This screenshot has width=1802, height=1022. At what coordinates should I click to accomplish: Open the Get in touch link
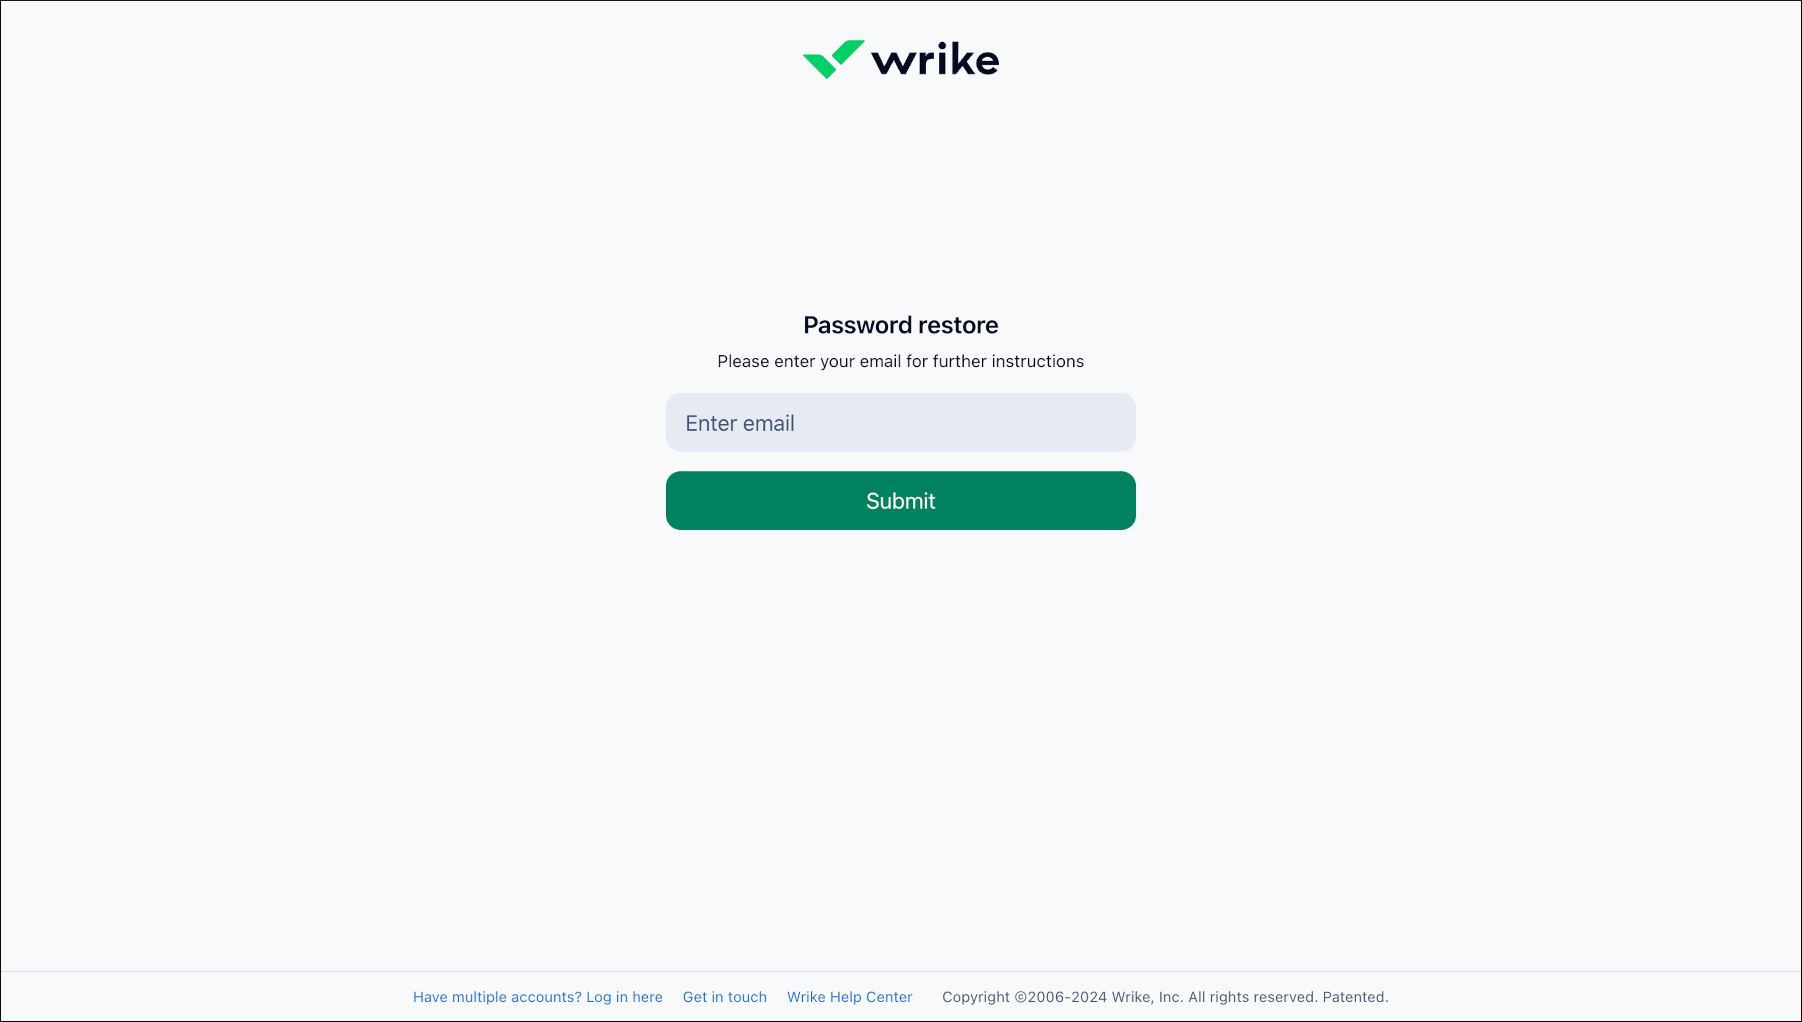[725, 997]
